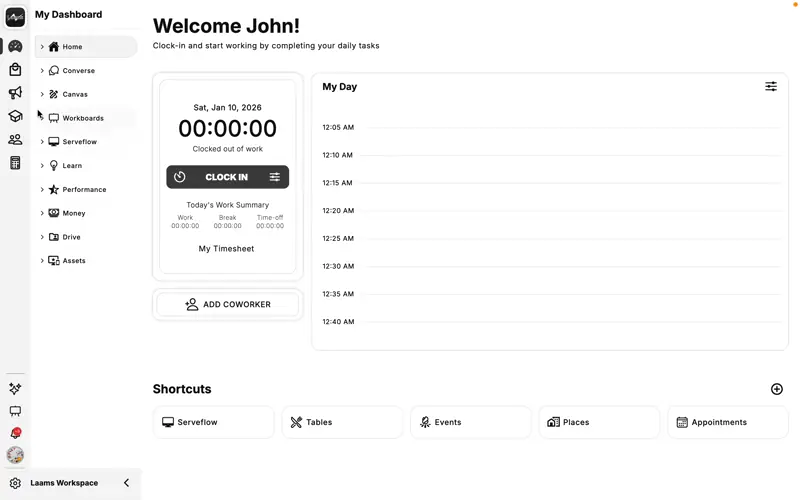
Task: Expand the Drive menu chevron
Action: tap(42, 237)
